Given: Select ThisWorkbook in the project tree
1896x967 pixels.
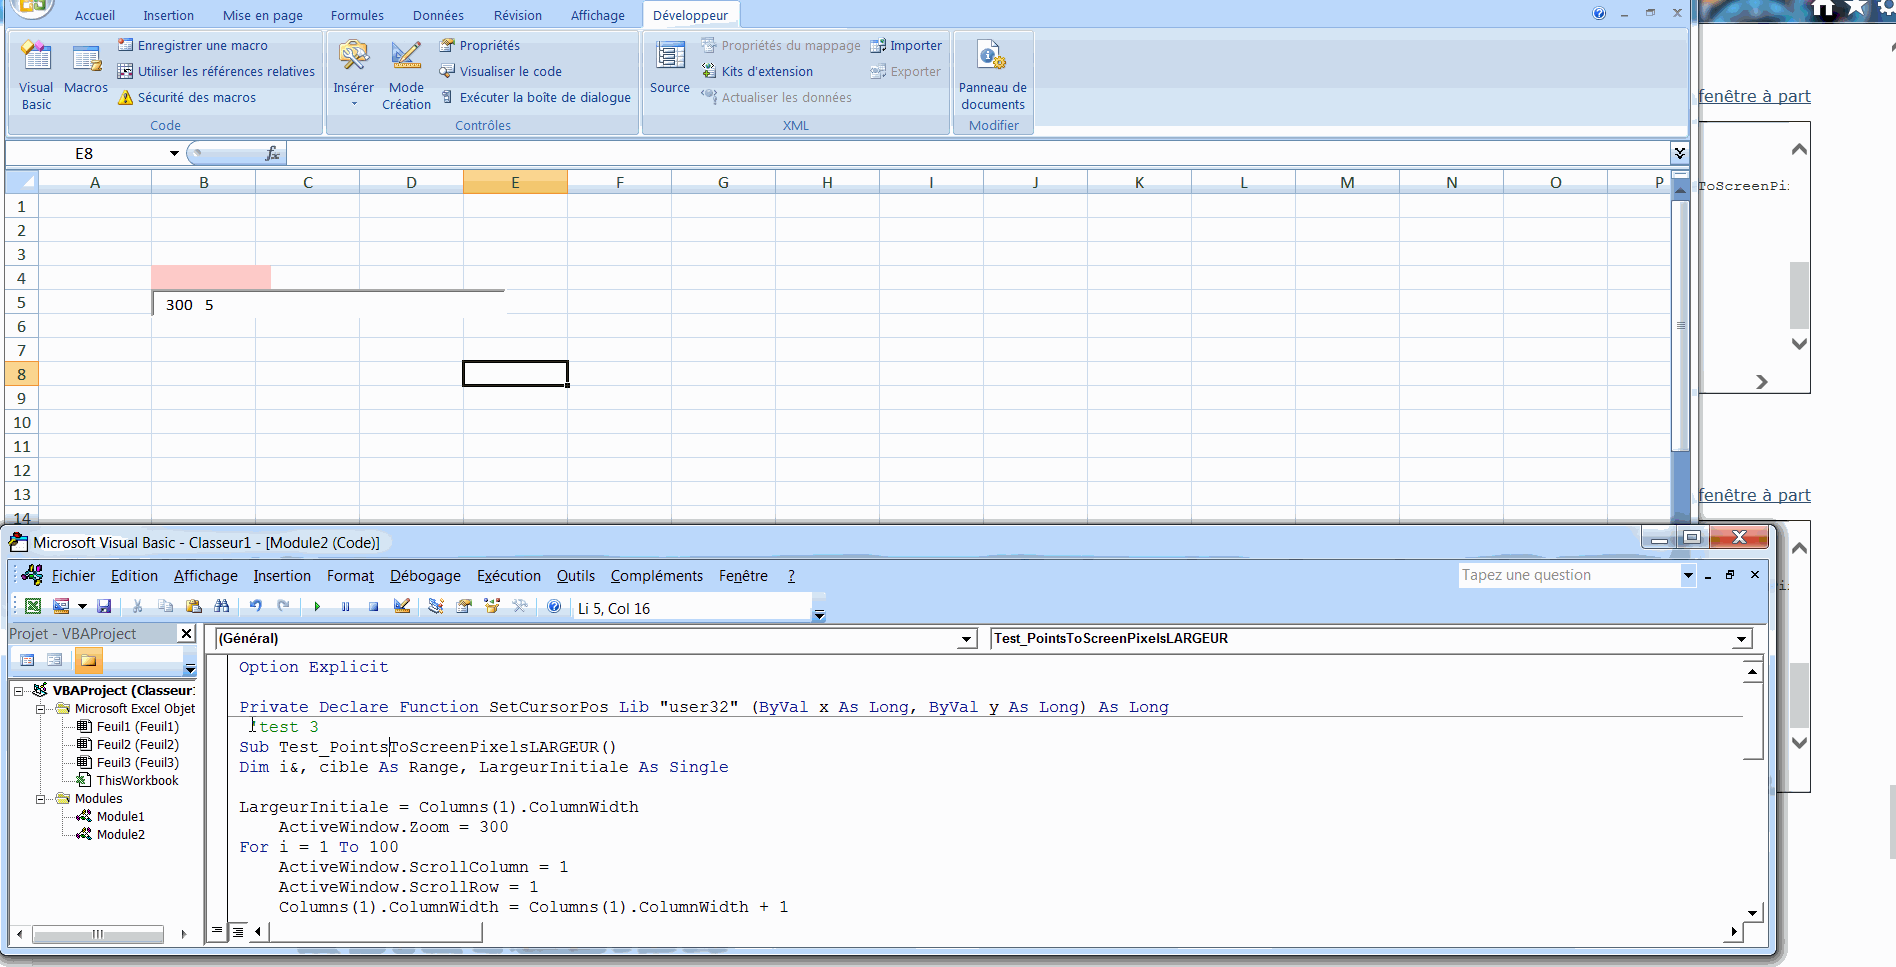Looking at the screenshot, I should click(128, 781).
